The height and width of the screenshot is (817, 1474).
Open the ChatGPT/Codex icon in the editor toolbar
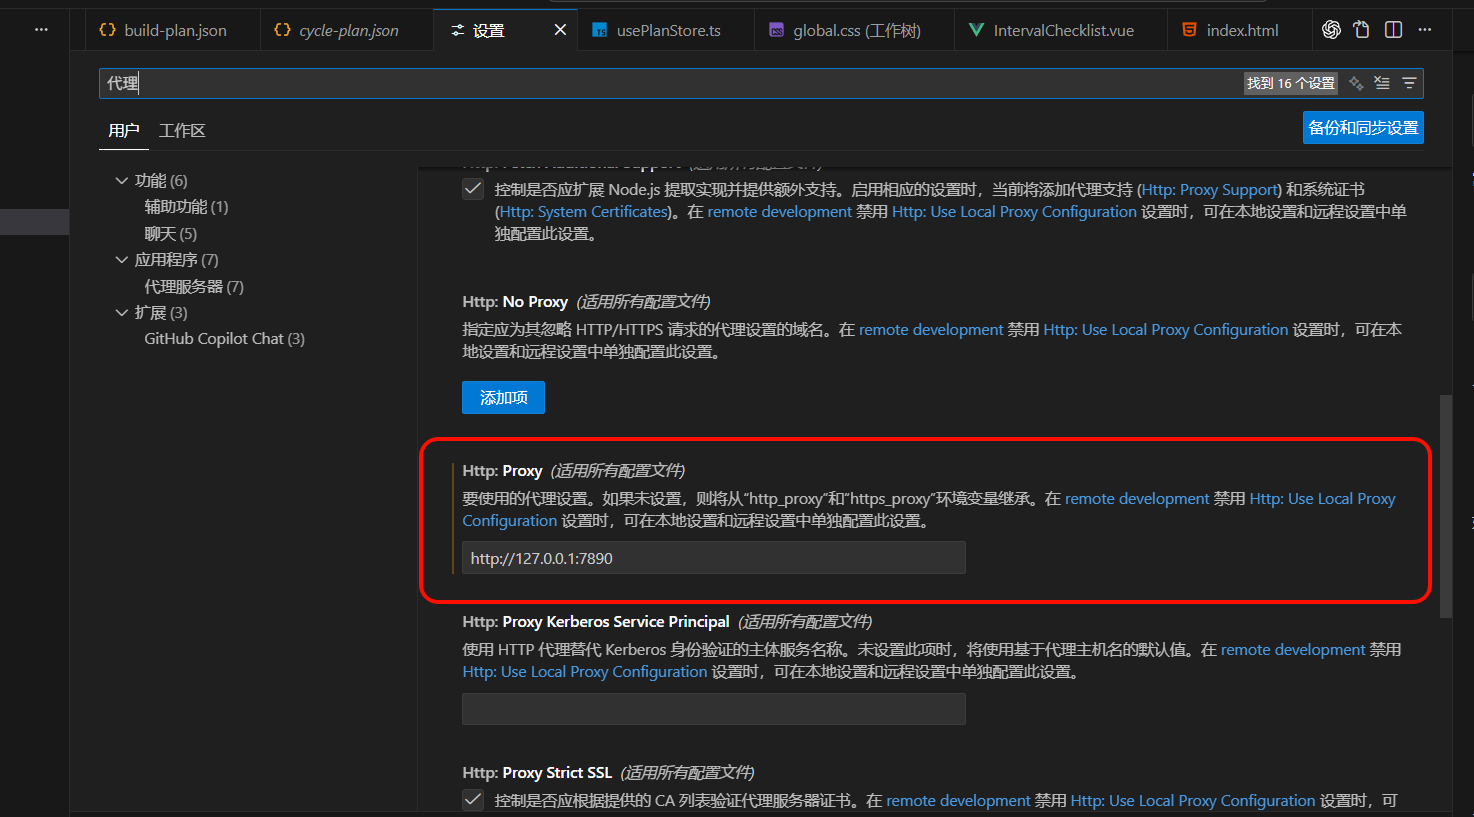point(1331,30)
